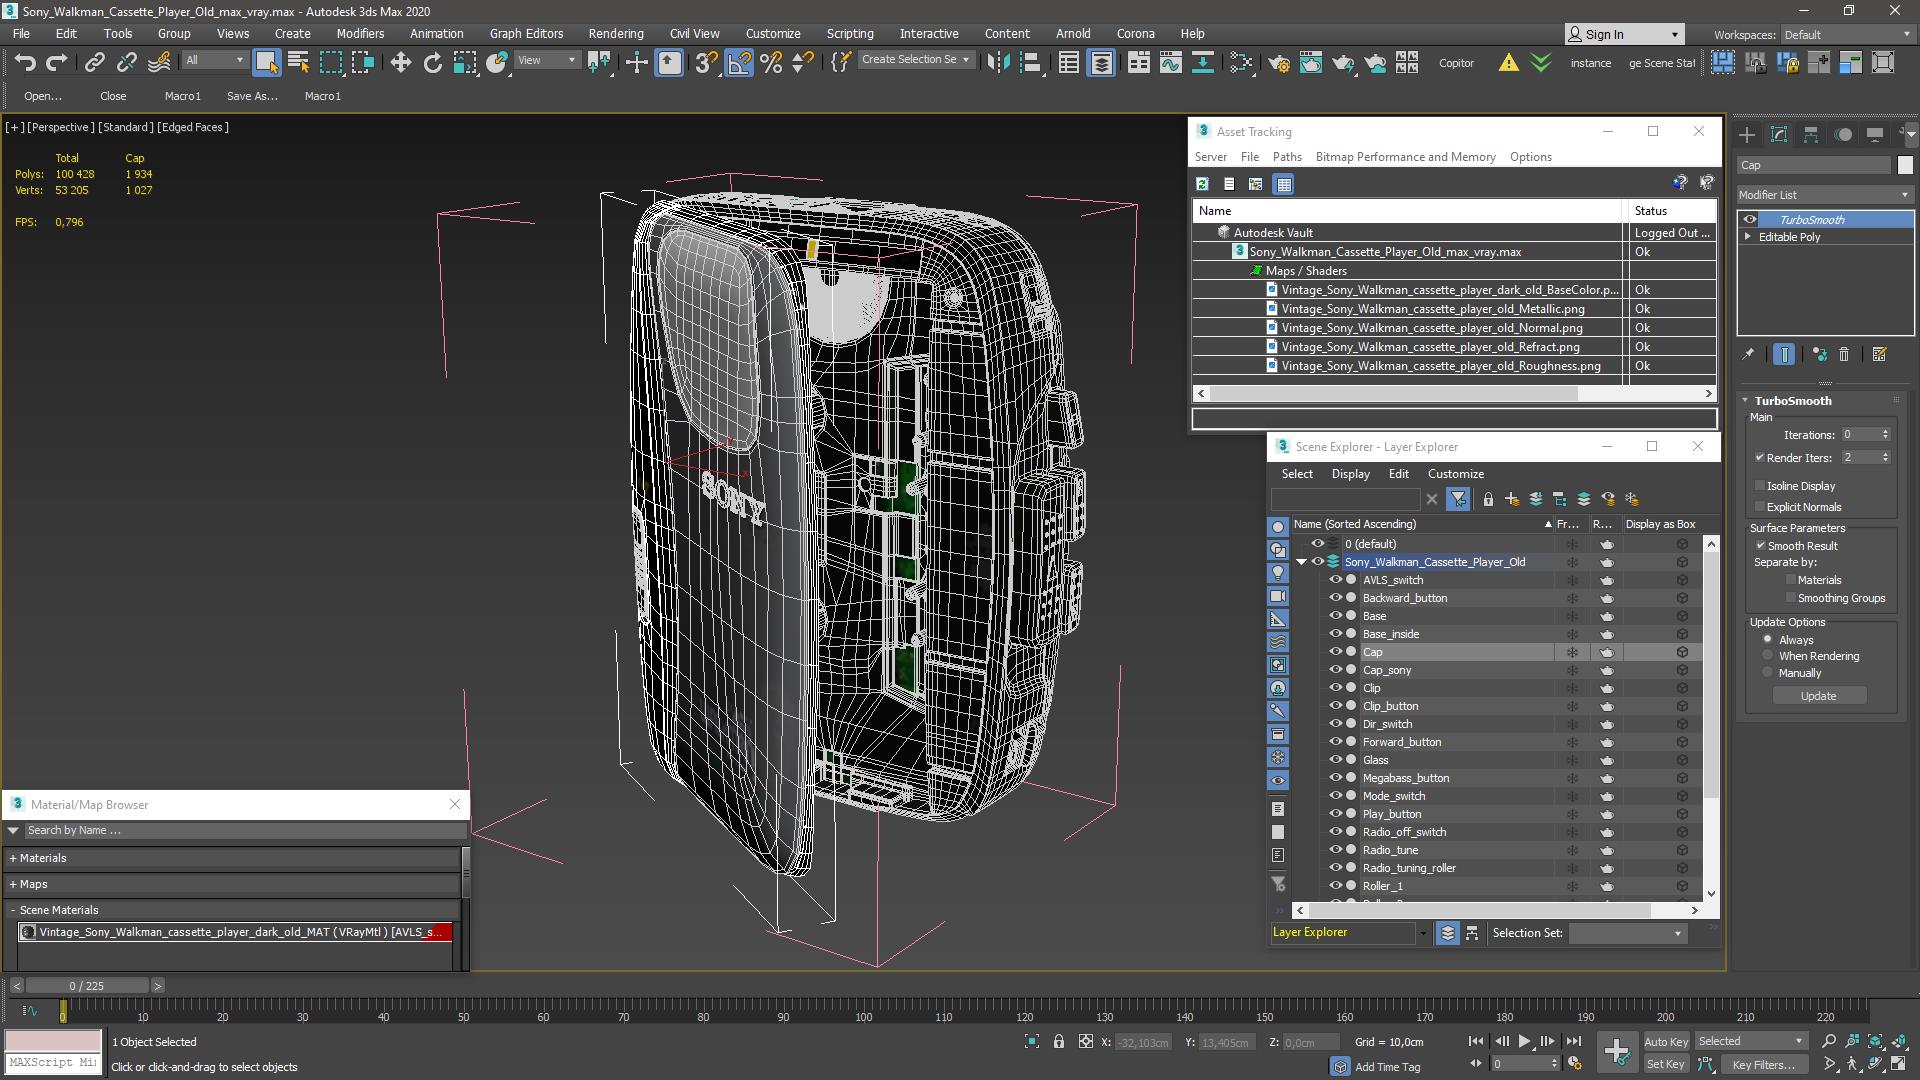Click the Open... macro button
The width and height of the screenshot is (1920, 1080).
pyautogui.click(x=43, y=96)
